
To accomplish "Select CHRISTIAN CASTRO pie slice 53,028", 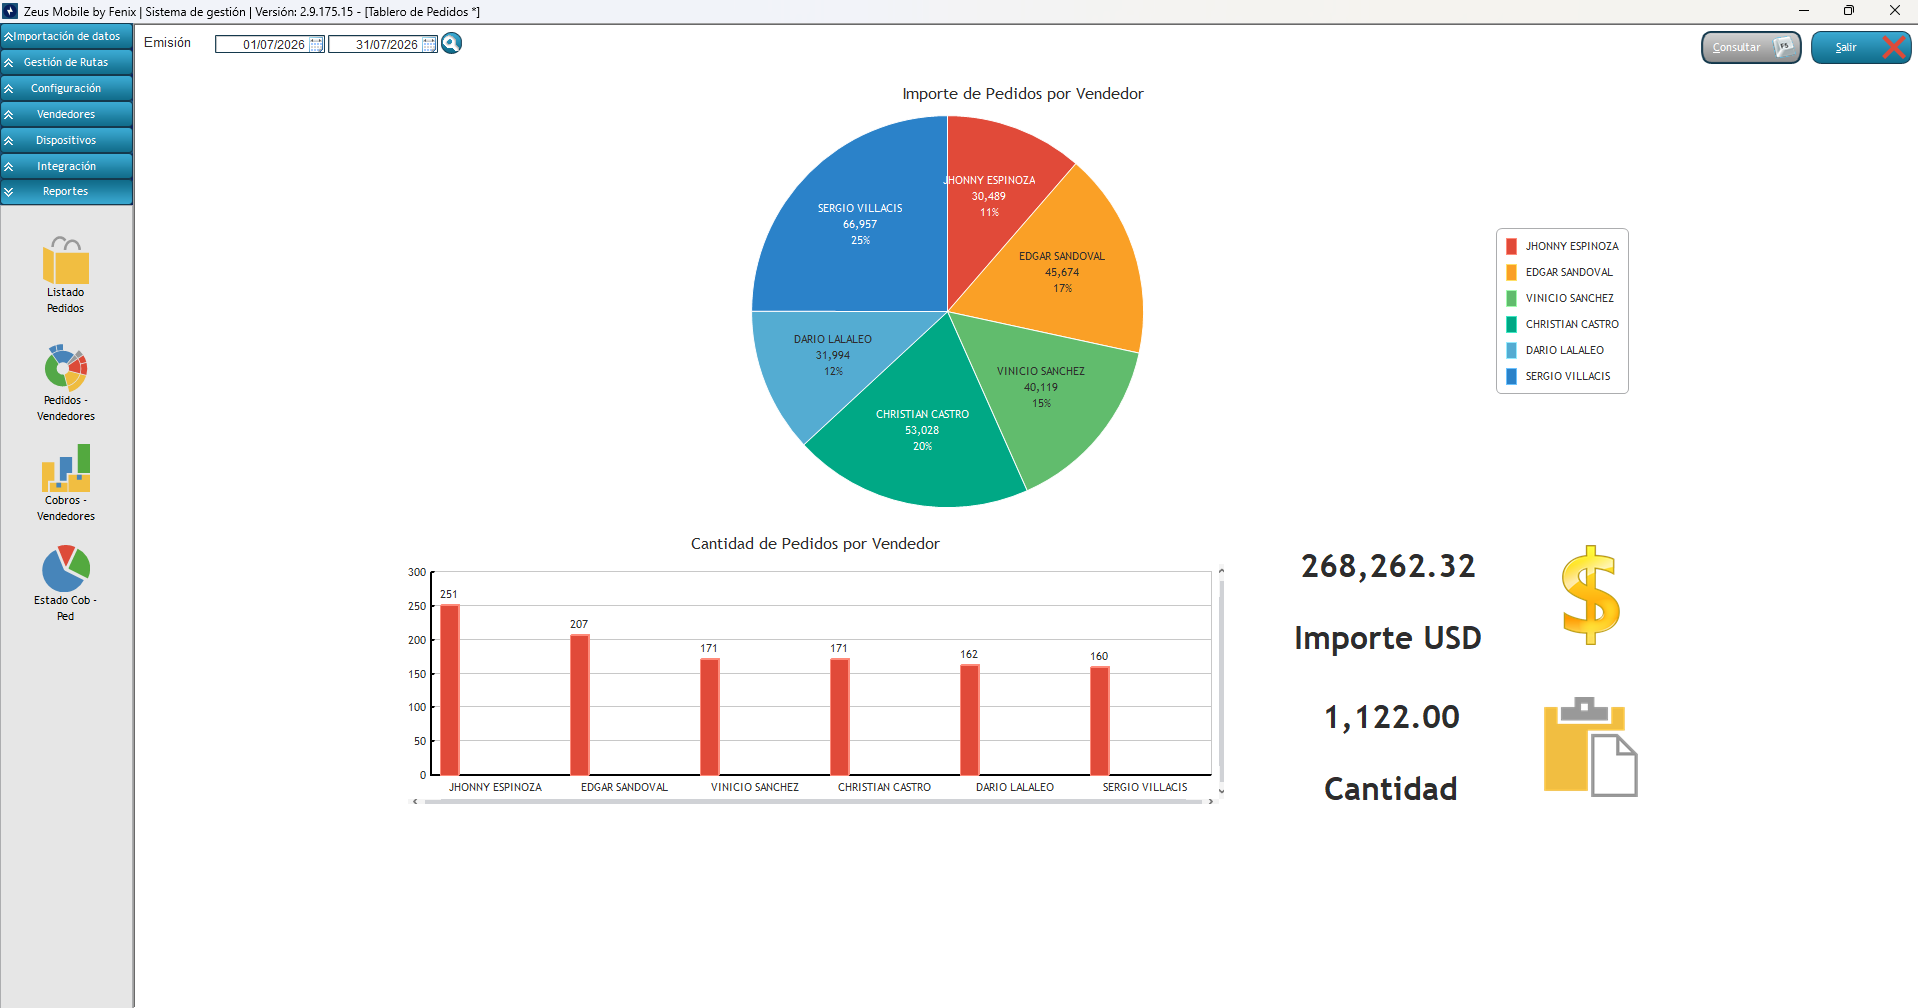I will point(922,430).
